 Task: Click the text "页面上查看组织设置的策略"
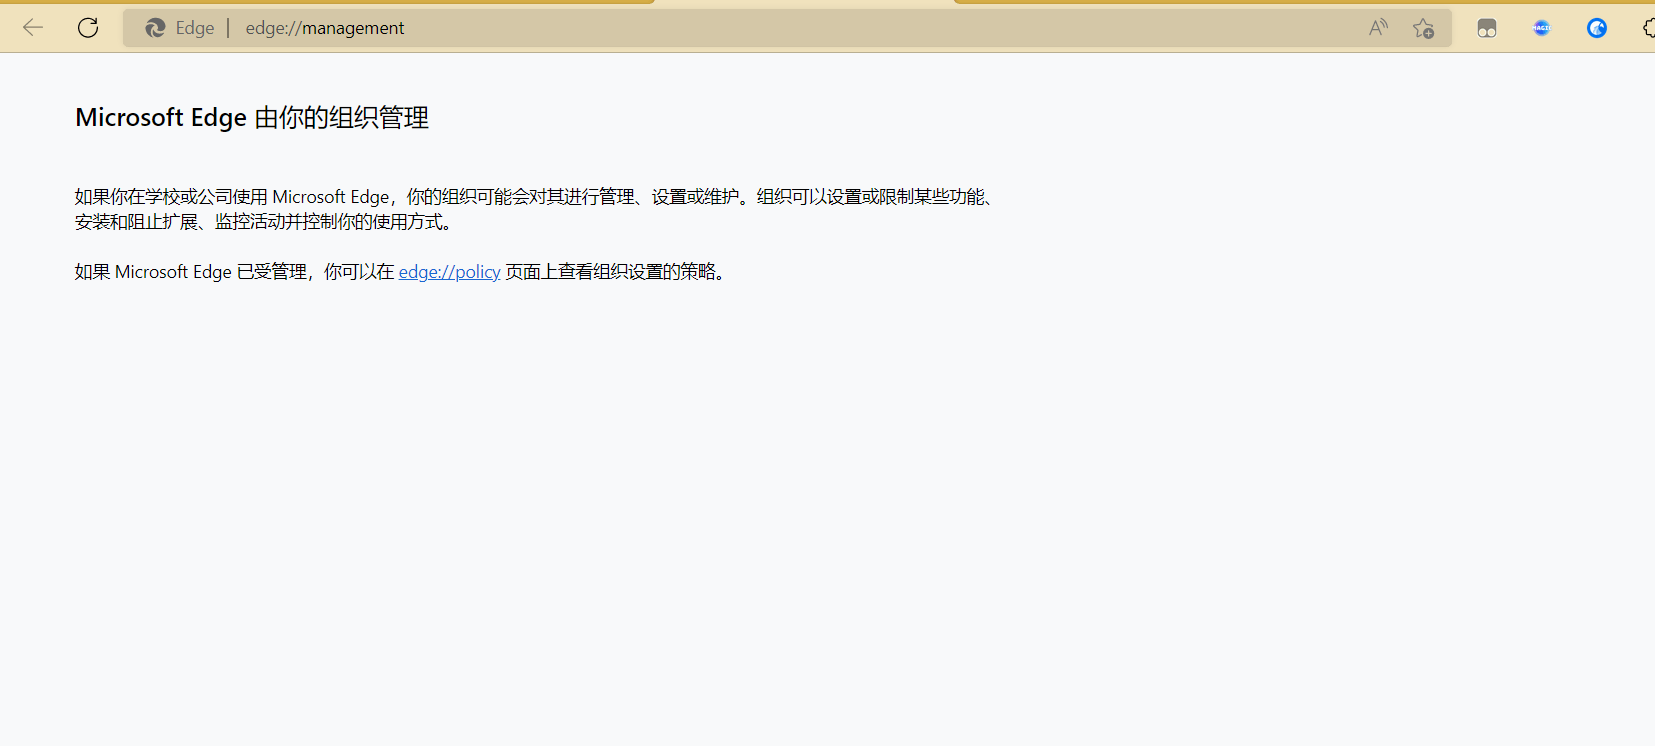[610, 272]
